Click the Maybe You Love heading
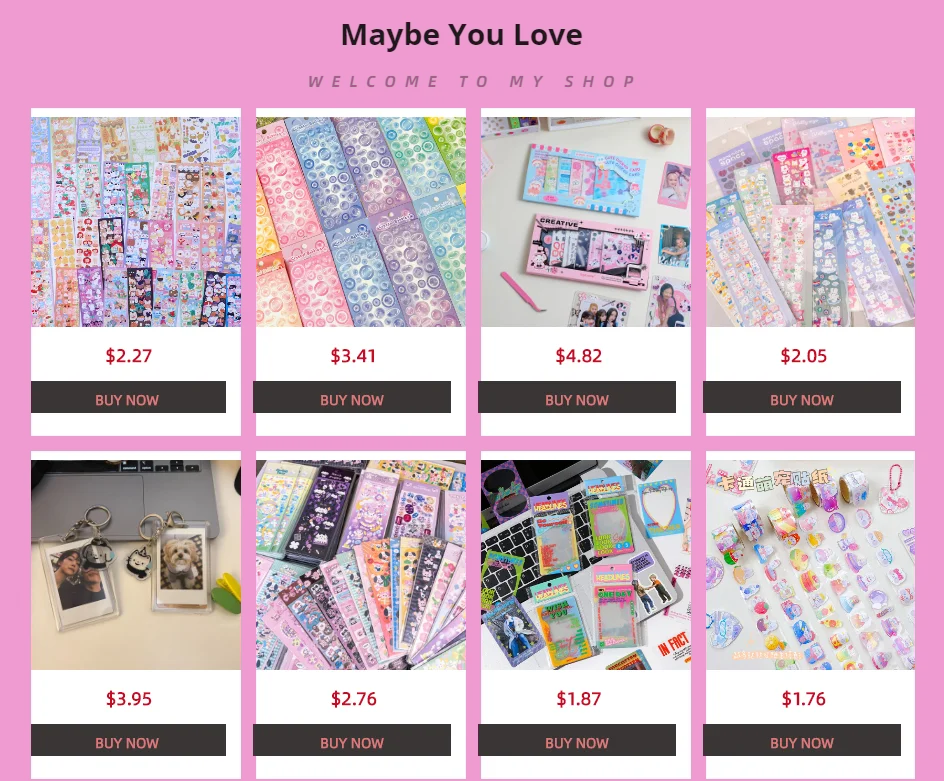The image size is (944, 781). click(x=462, y=35)
